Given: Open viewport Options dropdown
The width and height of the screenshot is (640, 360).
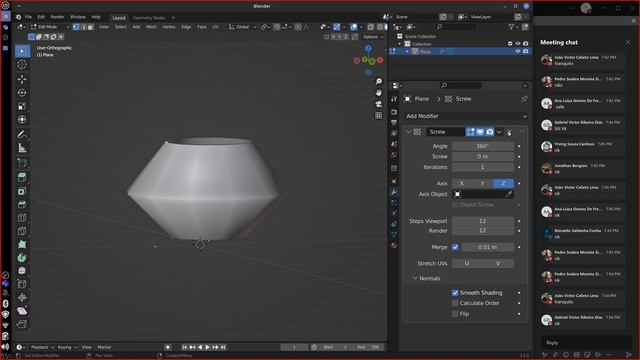Looking at the screenshot, I should point(373,37).
